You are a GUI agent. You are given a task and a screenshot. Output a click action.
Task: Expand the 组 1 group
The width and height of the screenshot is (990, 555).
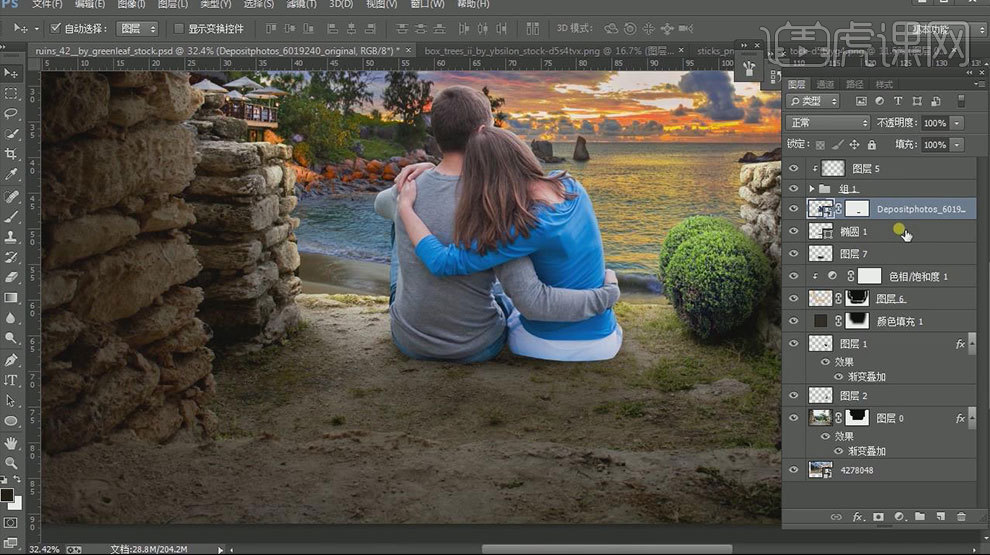click(x=812, y=189)
